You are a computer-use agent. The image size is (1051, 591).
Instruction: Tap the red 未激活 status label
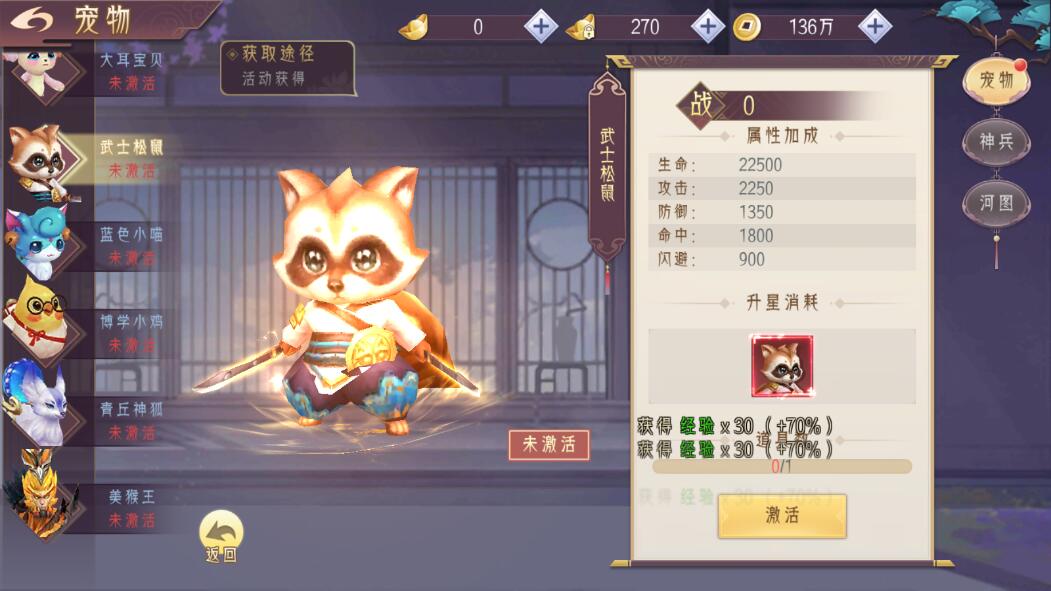pos(549,444)
